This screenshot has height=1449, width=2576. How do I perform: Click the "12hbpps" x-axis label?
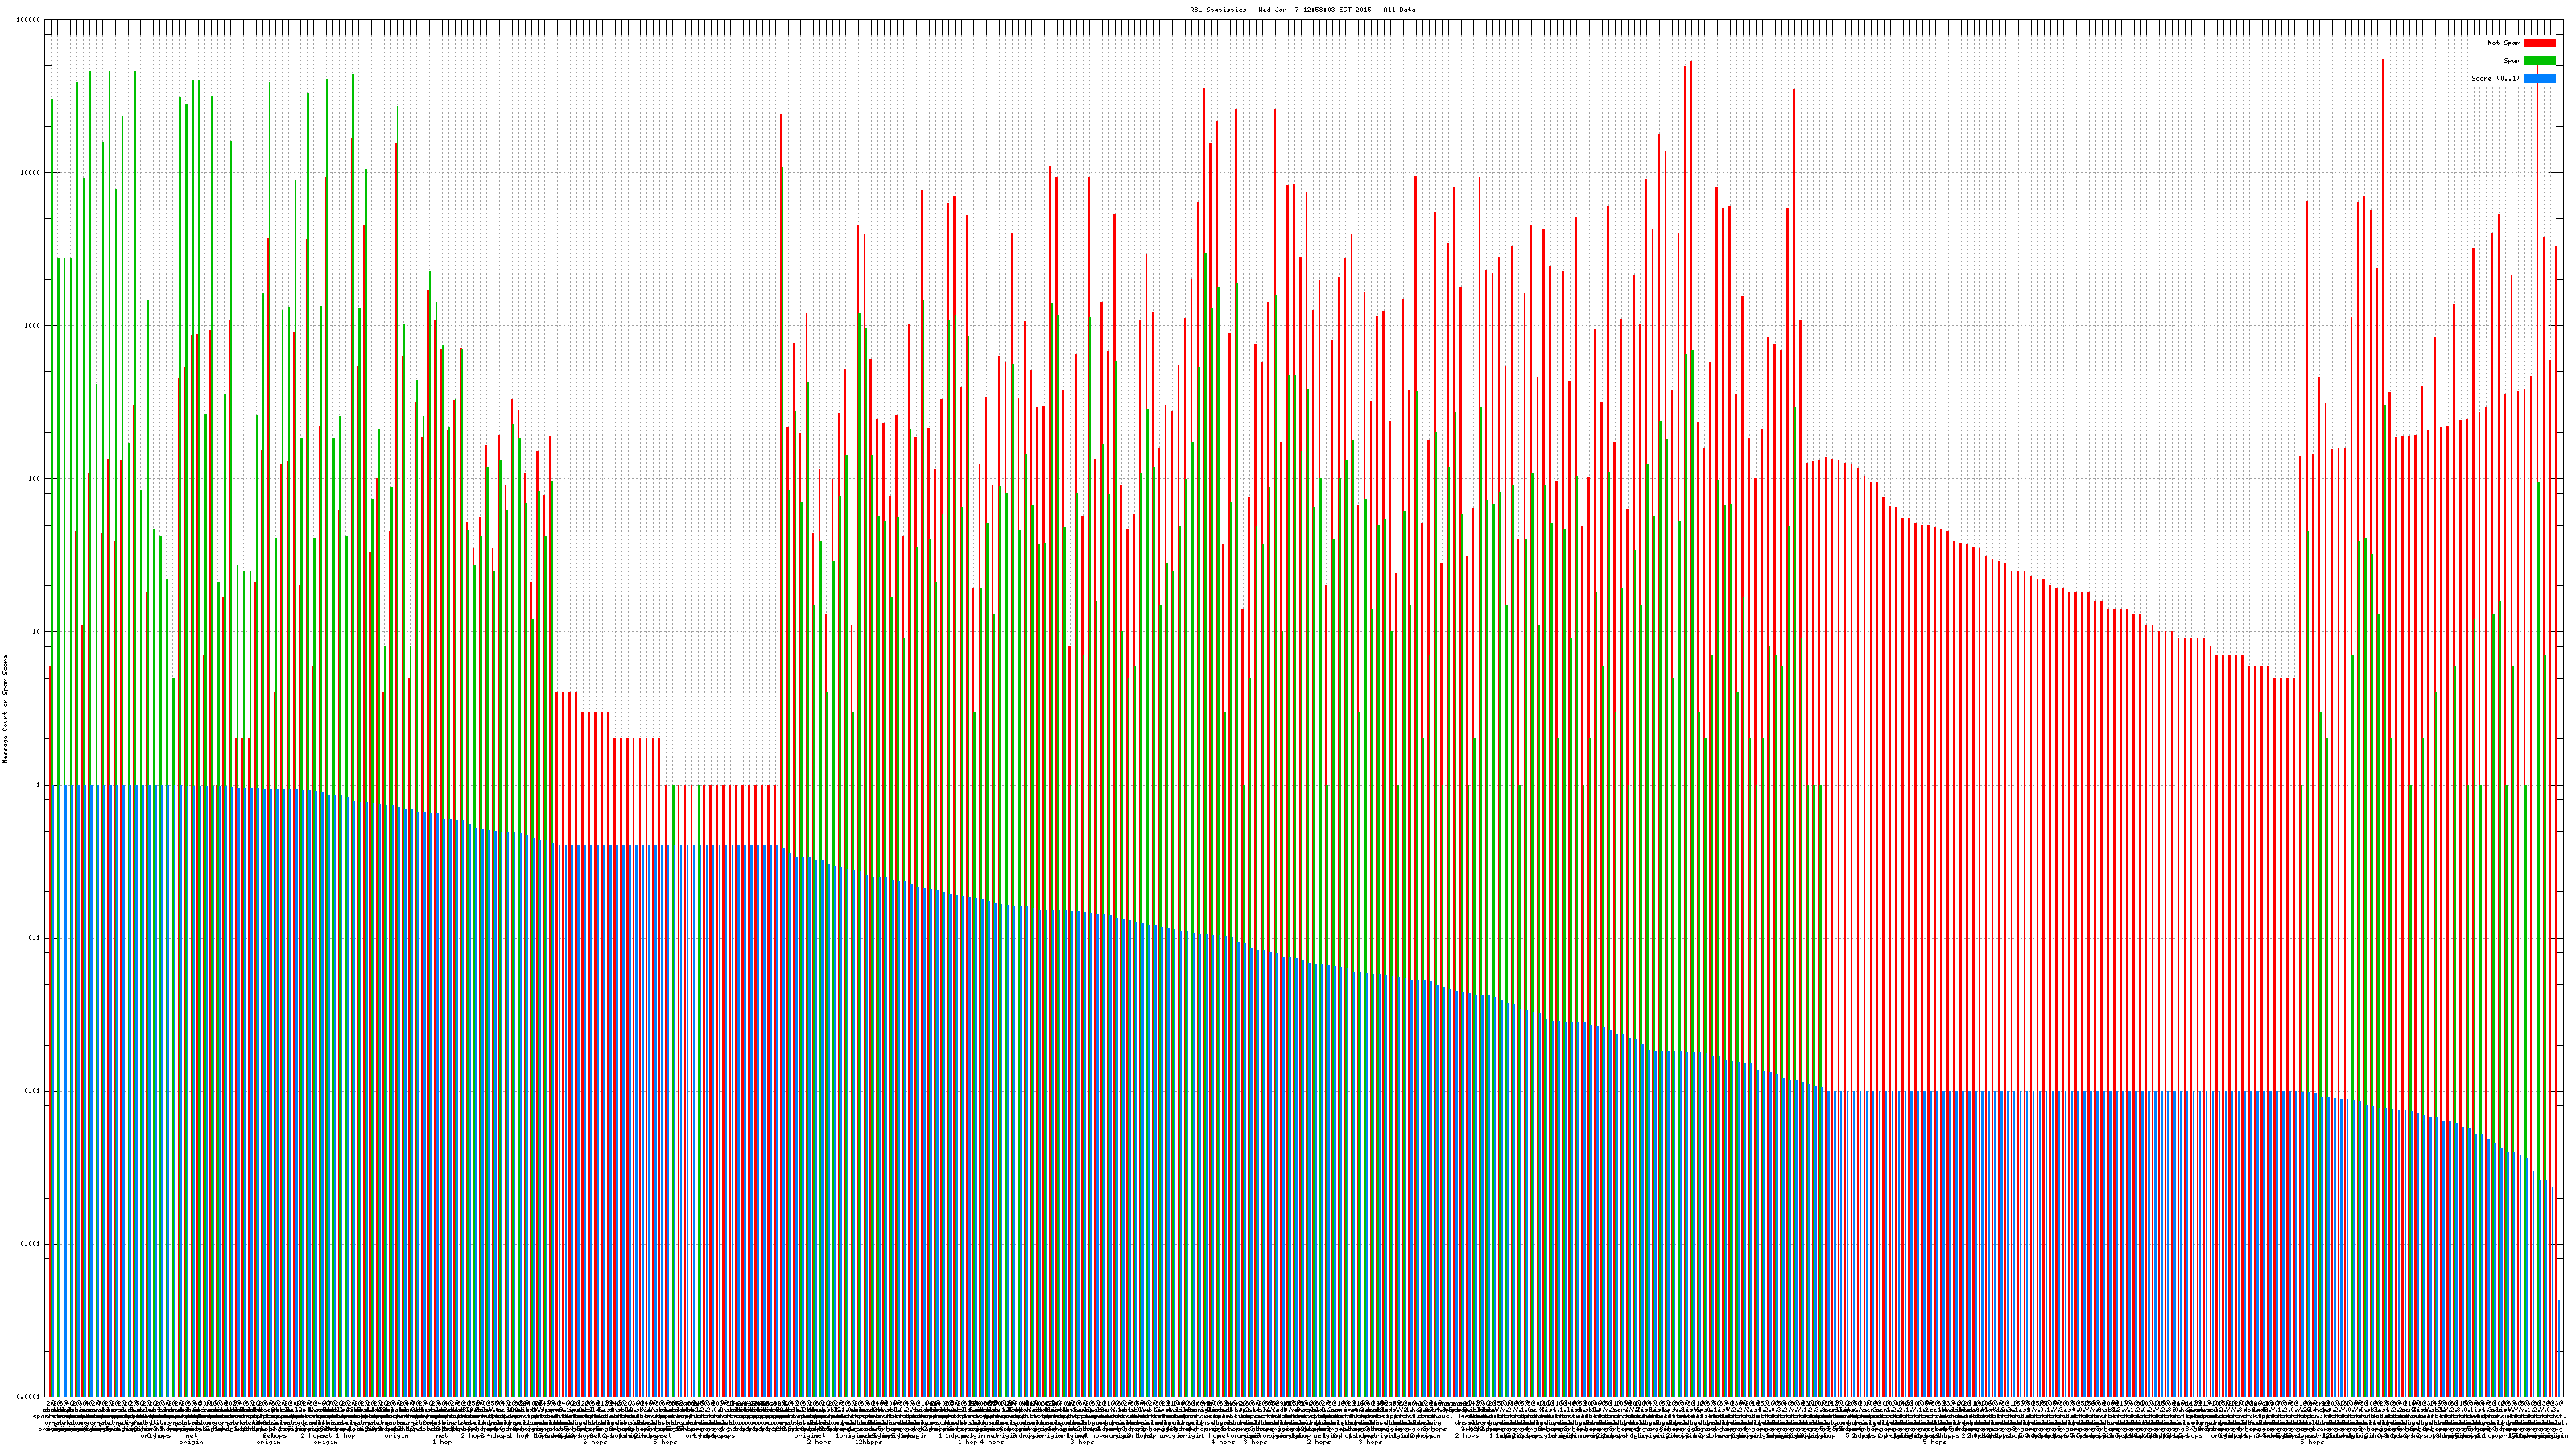(868, 1442)
